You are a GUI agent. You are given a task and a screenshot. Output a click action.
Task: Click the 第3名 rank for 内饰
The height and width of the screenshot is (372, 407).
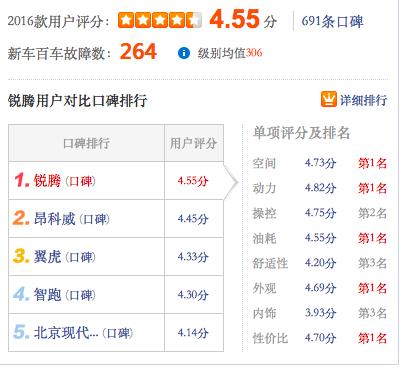tap(372, 313)
